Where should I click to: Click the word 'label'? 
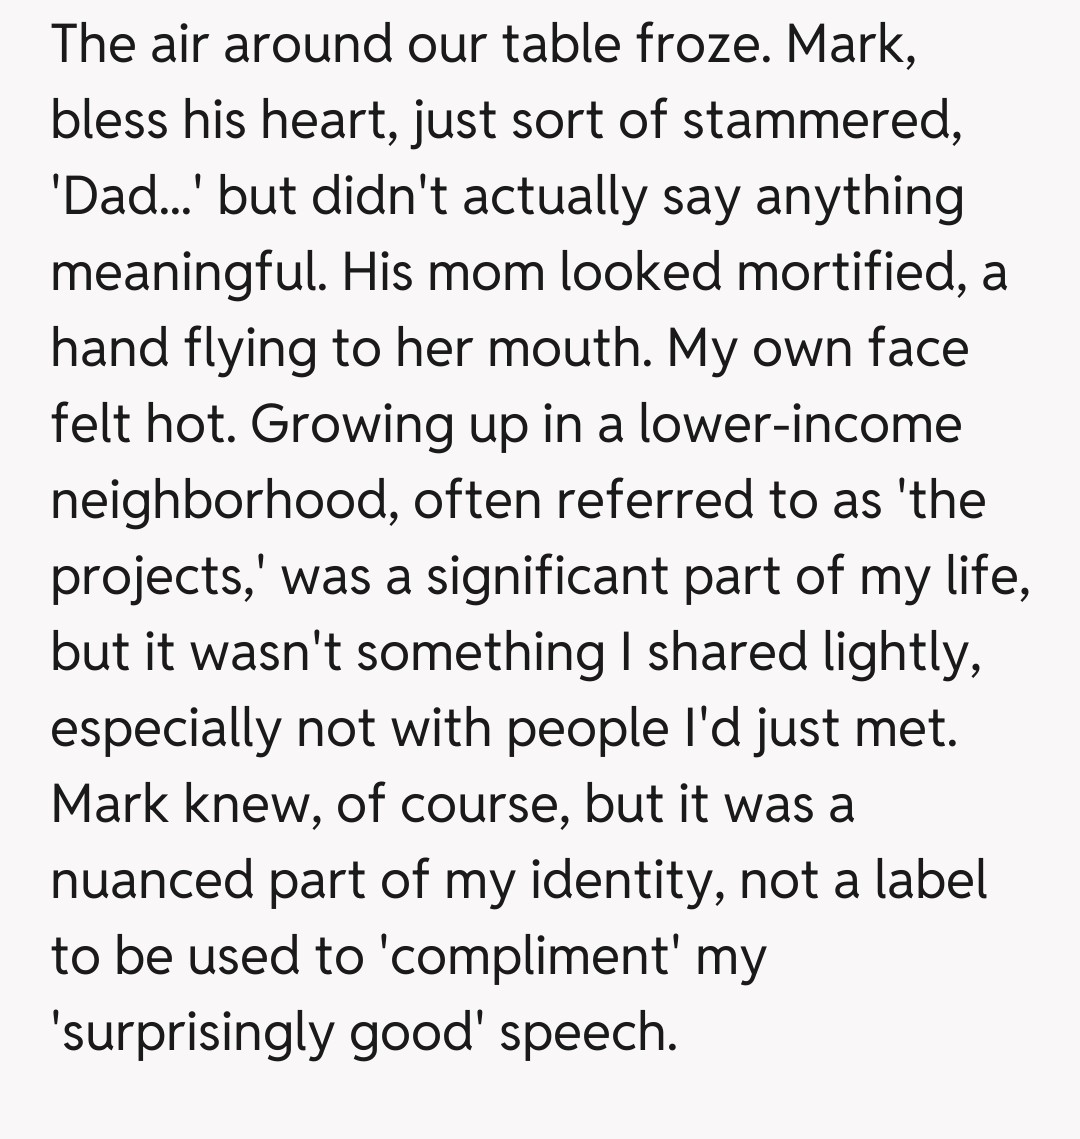pos(931,880)
